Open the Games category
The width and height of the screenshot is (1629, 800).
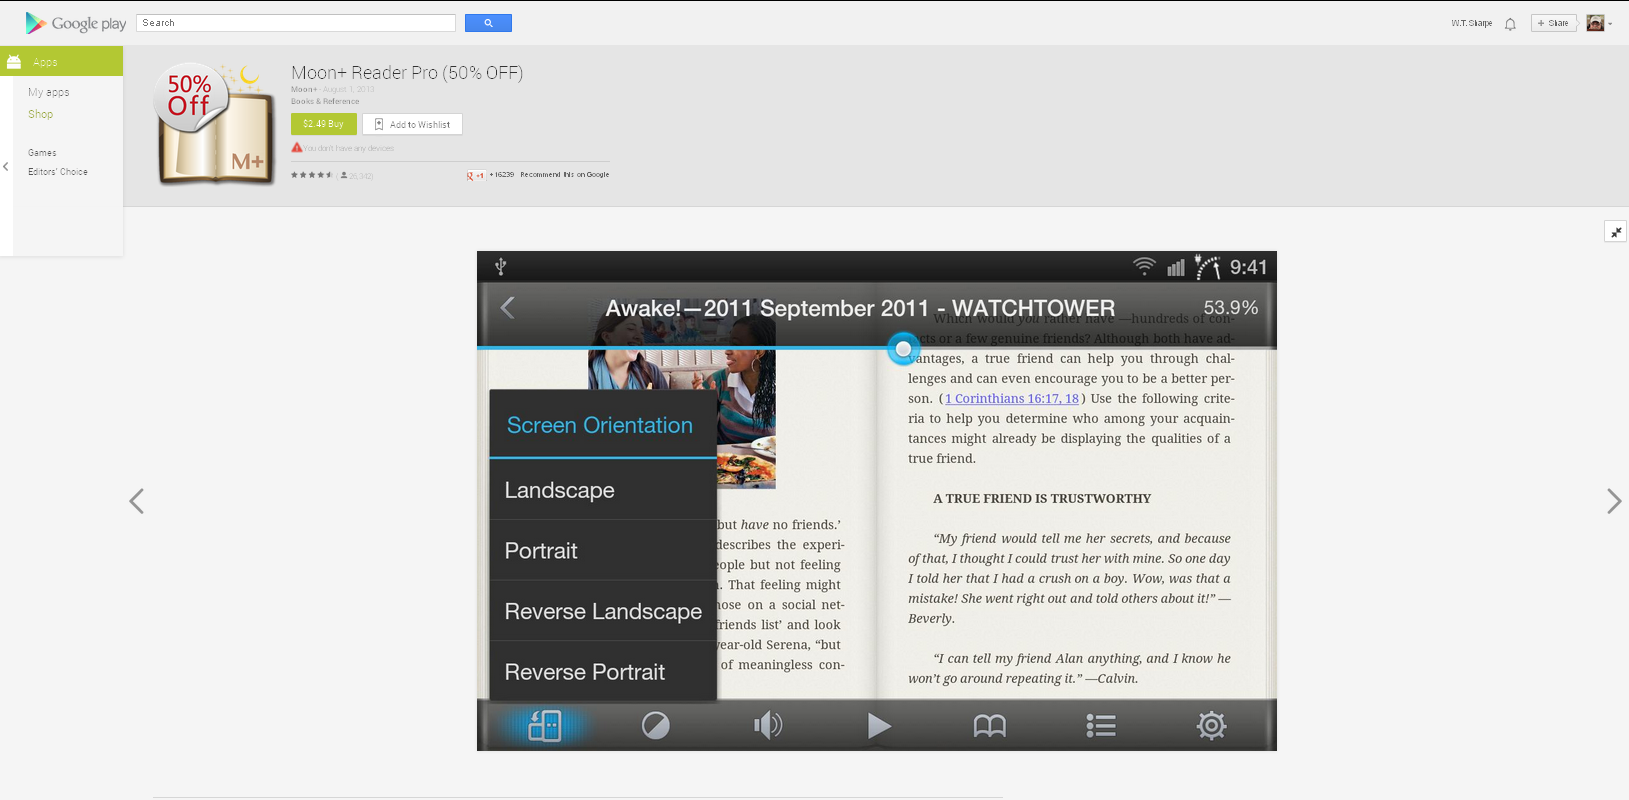(x=42, y=153)
